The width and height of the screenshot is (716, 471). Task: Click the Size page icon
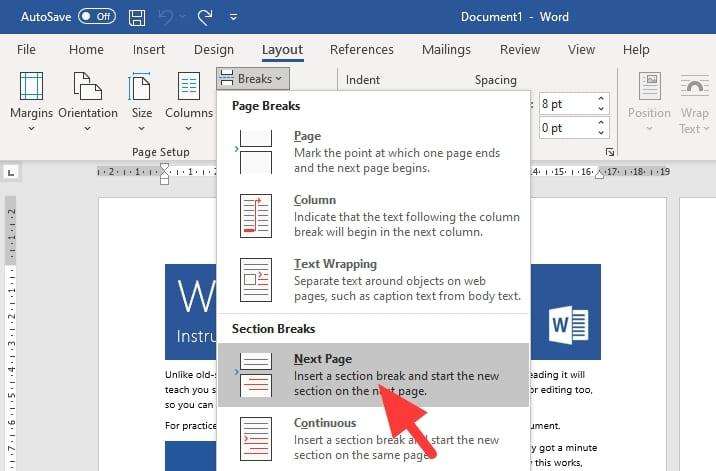coord(140,86)
